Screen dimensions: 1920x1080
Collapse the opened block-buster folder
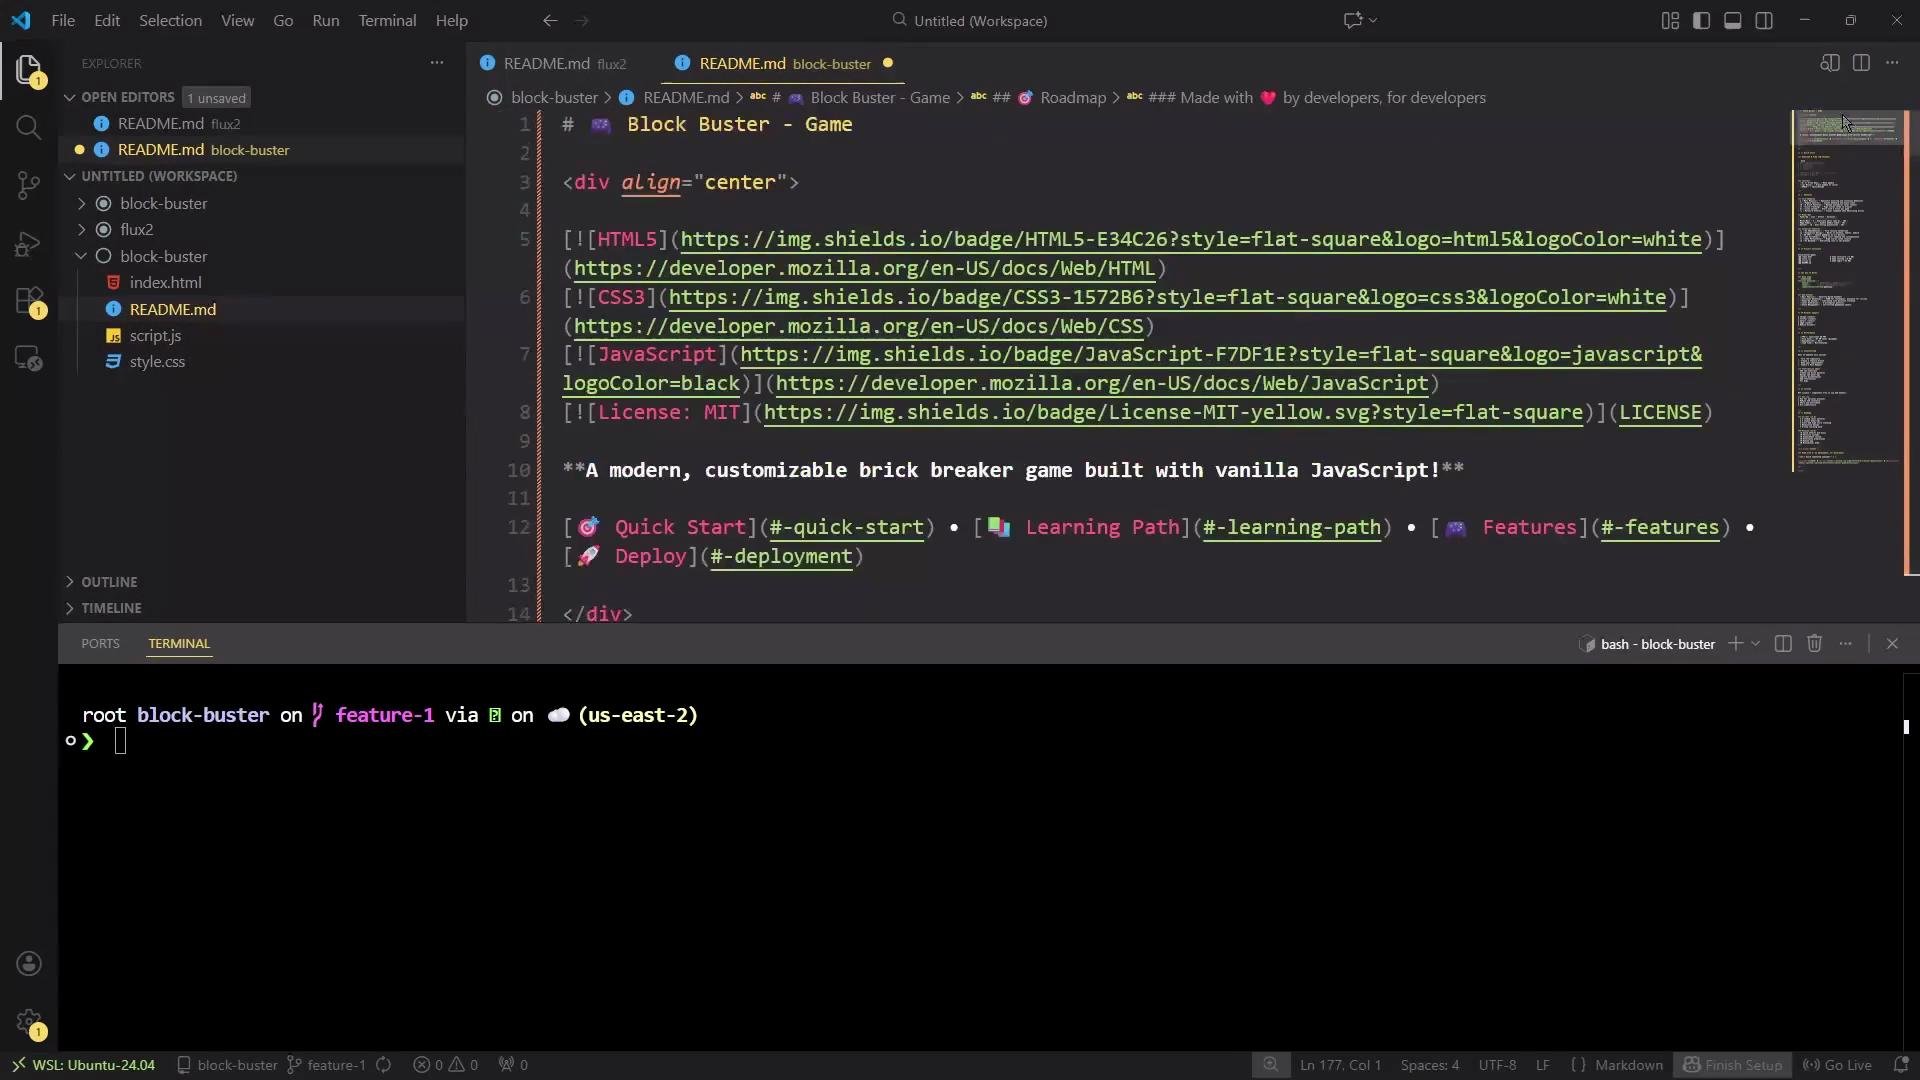82,256
